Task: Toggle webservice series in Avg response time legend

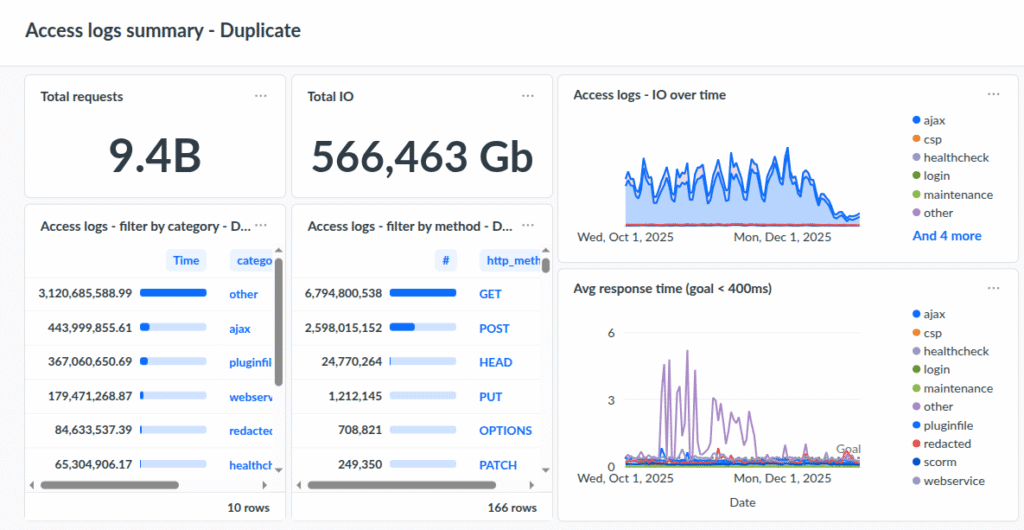Action: (953, 481)
